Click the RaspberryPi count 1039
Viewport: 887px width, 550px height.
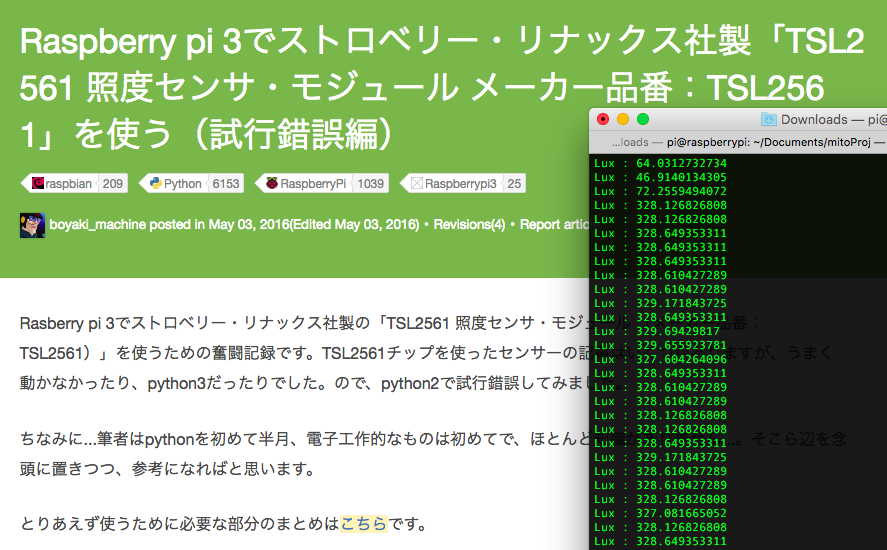click(x=371, y=183)
